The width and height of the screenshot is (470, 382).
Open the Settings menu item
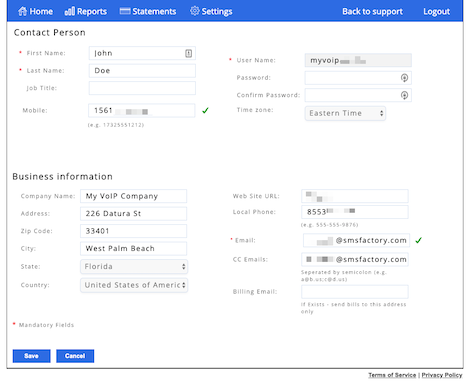pos(211,11)
